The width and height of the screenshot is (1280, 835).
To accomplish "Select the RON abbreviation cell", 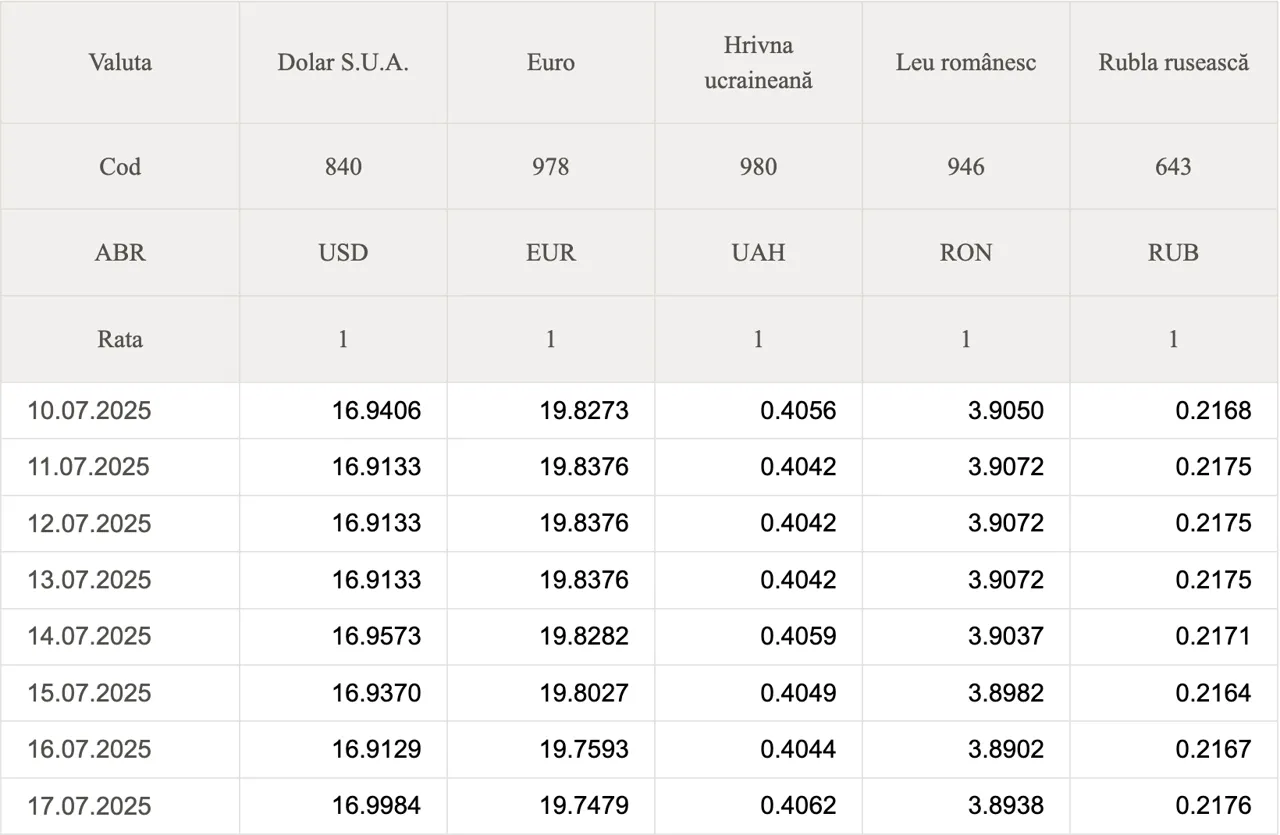I will pyautogui.click(x=966, y=252).
